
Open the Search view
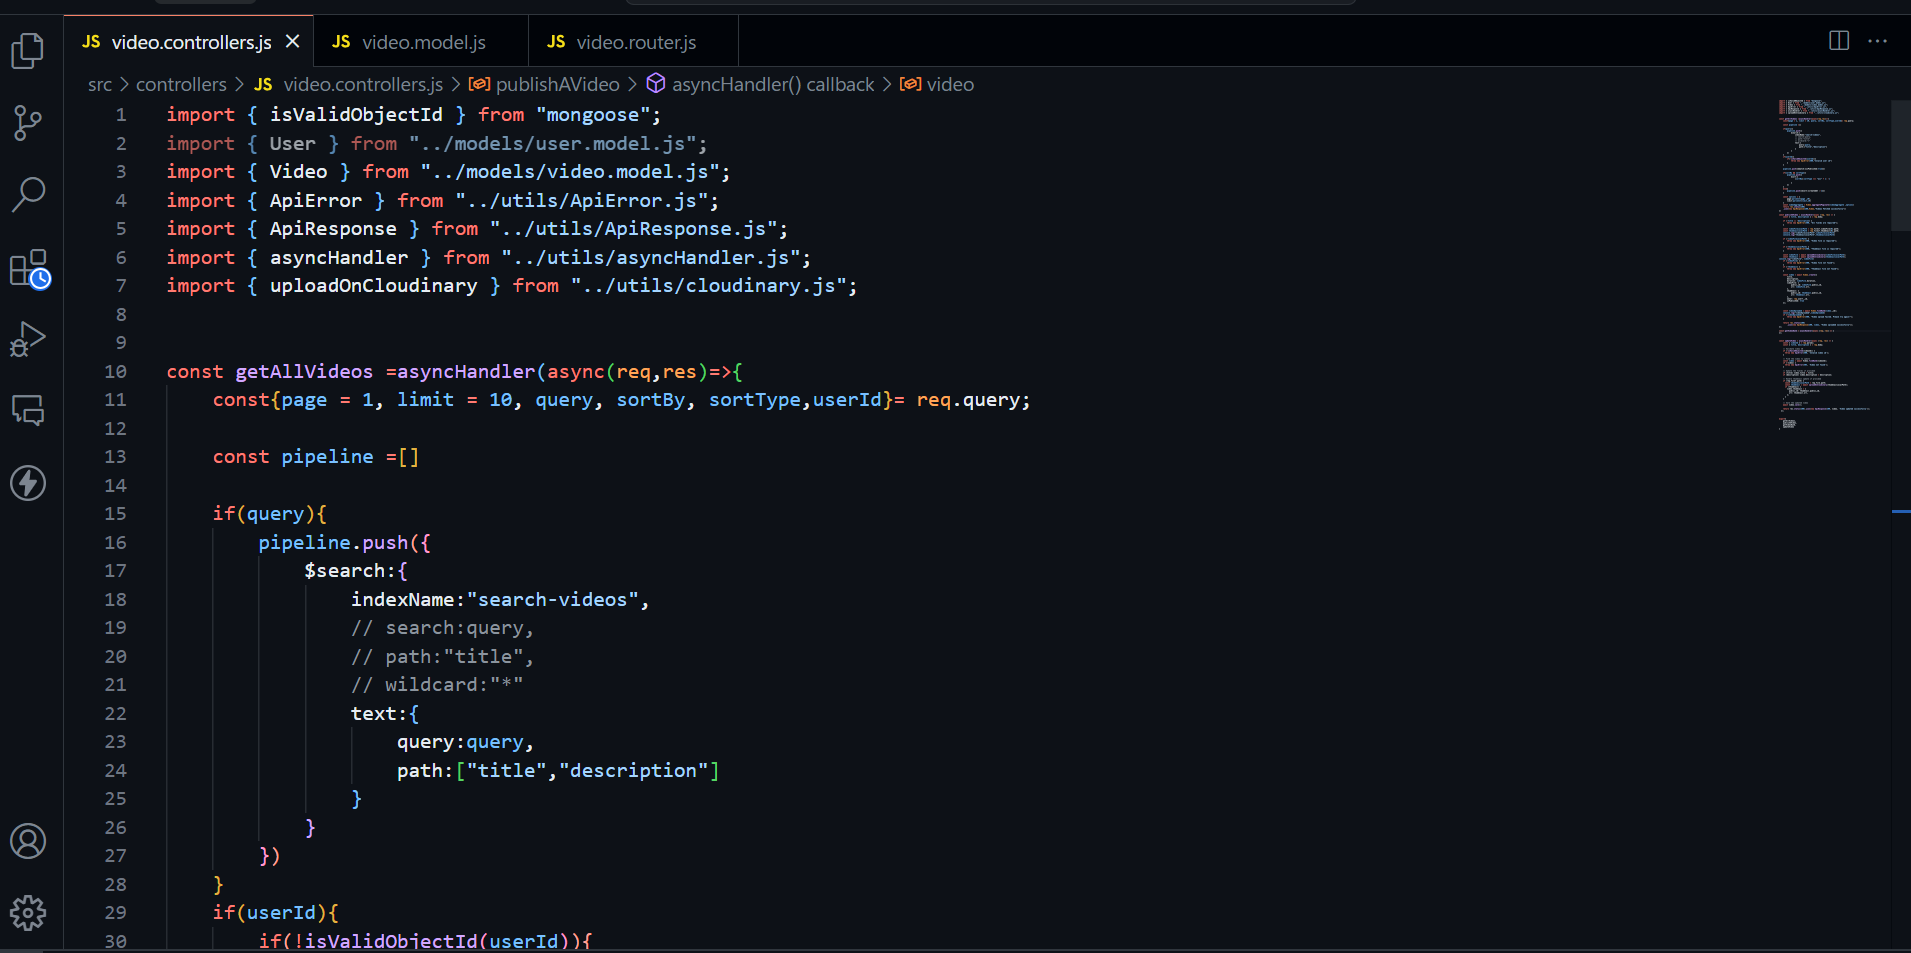(x=28, y=195)
